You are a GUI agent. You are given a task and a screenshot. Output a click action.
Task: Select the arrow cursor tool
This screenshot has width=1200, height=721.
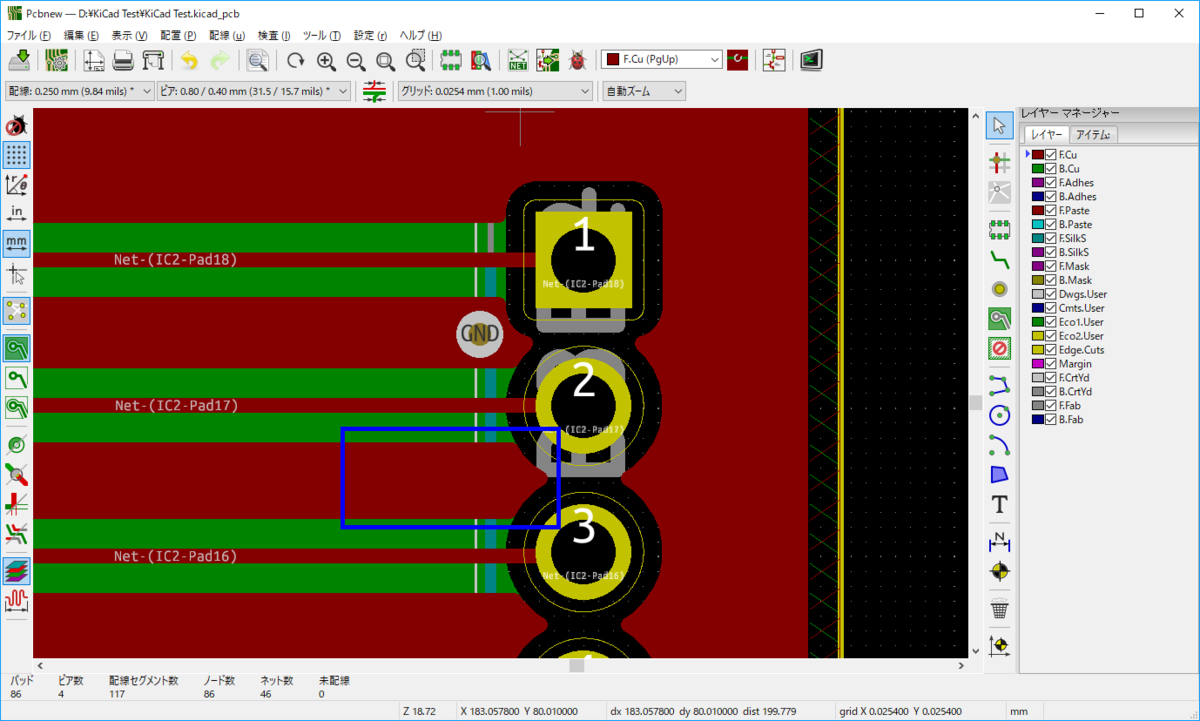999,125
